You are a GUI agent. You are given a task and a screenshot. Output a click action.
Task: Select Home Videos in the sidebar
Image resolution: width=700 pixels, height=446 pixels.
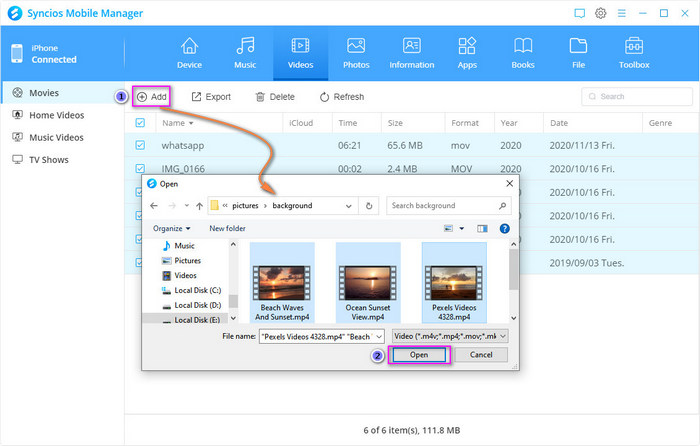(57, 115)
